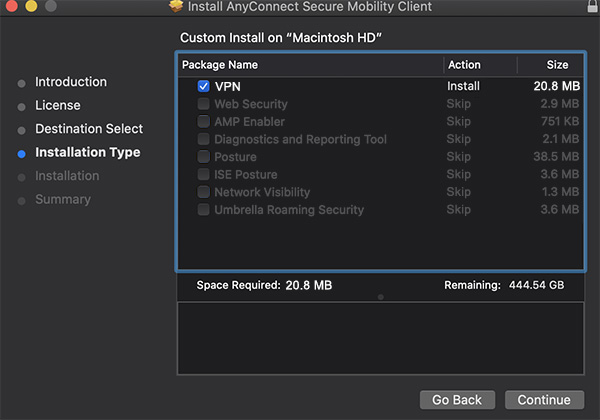Go to the Introduction step in sidebar
The width and height of the screenshot is (600, 420).
pos(70,82)
